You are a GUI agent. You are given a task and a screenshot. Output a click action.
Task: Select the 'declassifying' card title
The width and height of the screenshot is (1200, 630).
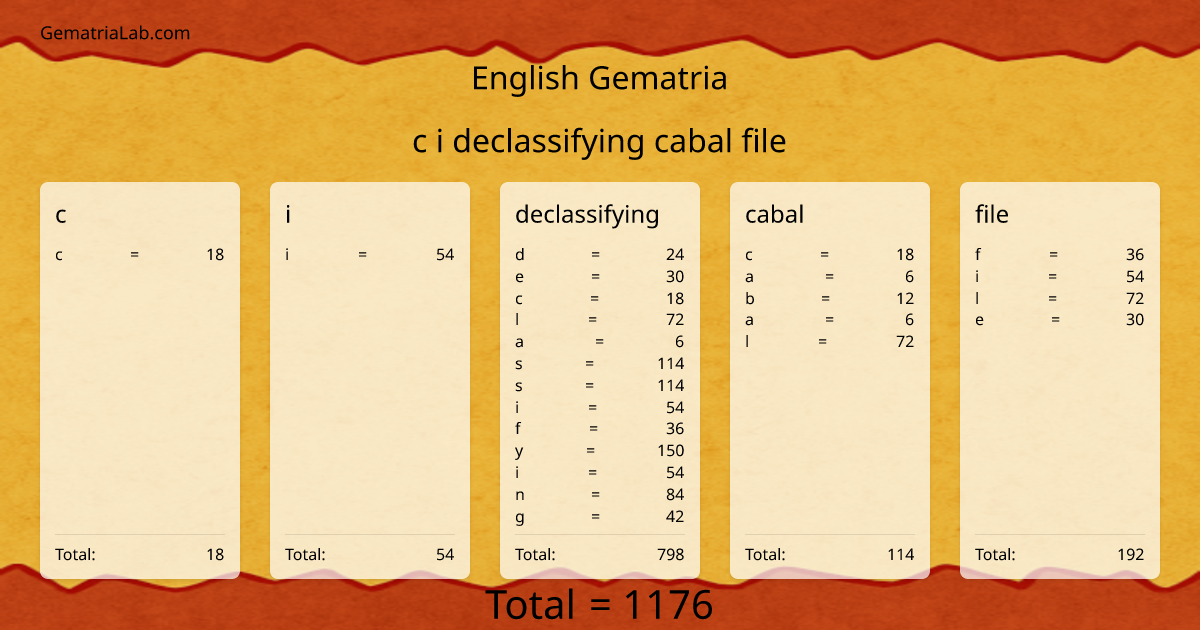[x=587, y=215]
